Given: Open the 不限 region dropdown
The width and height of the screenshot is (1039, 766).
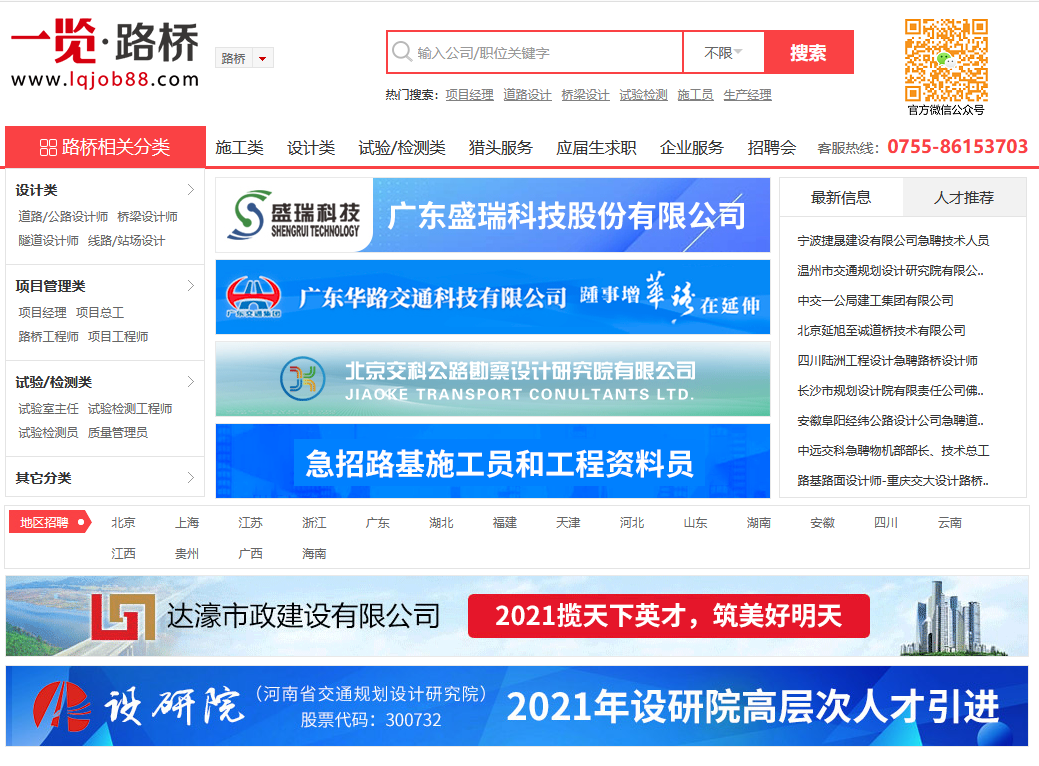Looking at the screenshot, I should tap(723, 52).
